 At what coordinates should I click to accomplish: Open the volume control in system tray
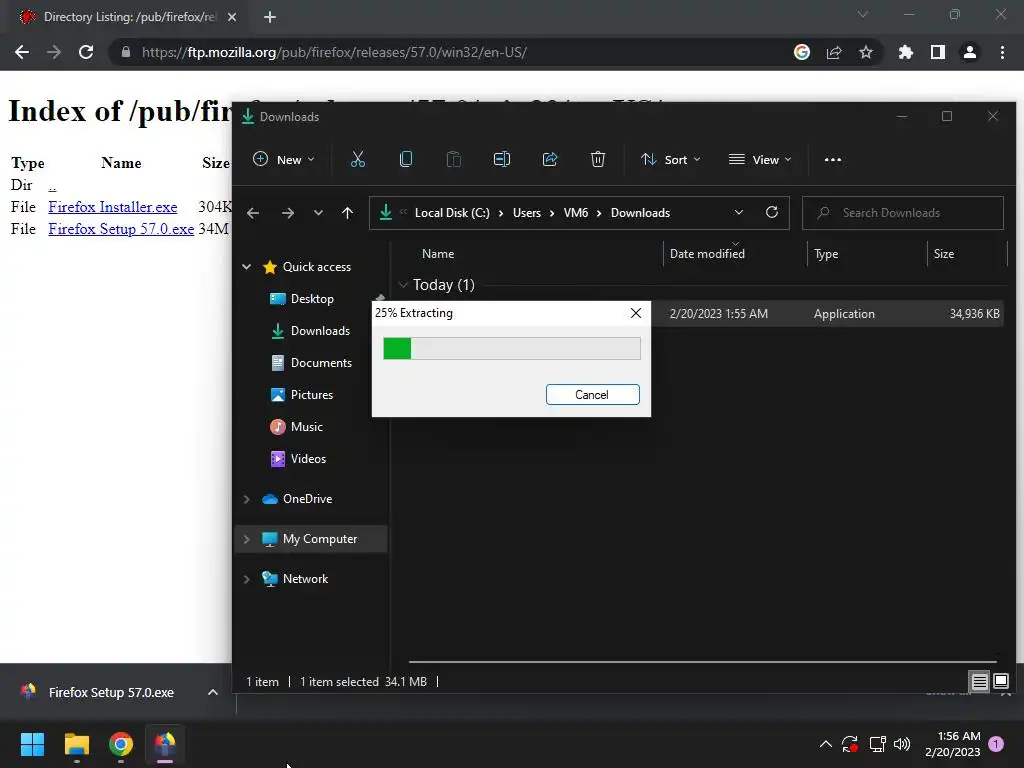pos(902,744)
